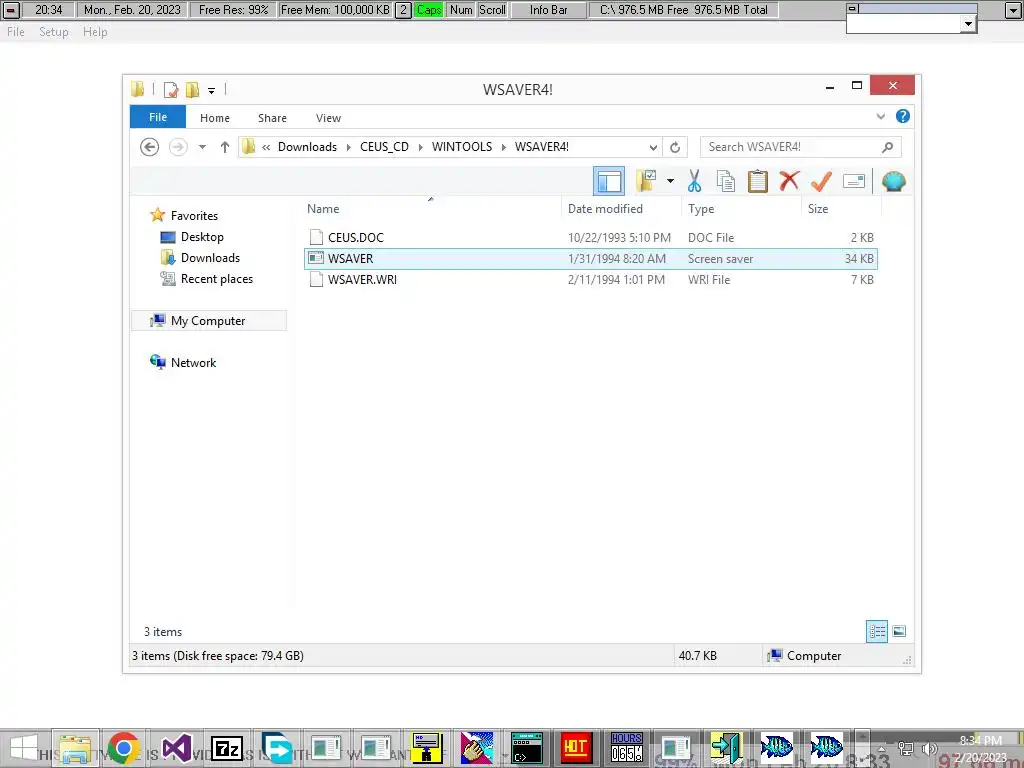Open Classic Shell settings shell icon
The image size is (1024, 768).
click(893, 181)
